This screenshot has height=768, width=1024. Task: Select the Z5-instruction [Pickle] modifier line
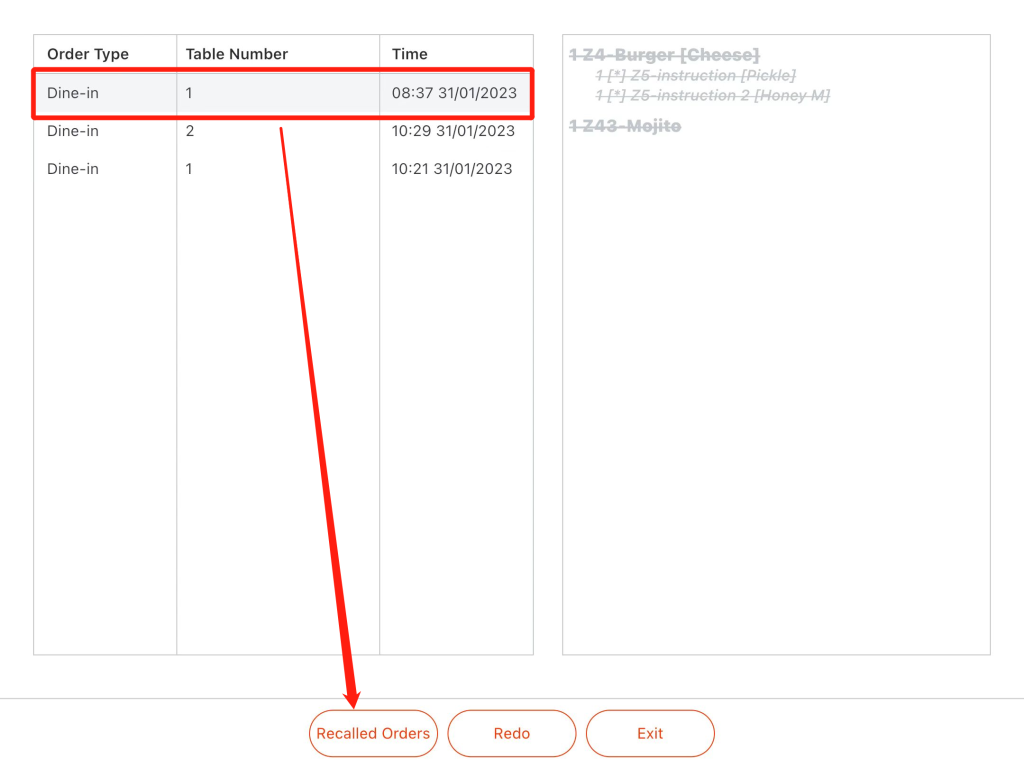point(696,76)
